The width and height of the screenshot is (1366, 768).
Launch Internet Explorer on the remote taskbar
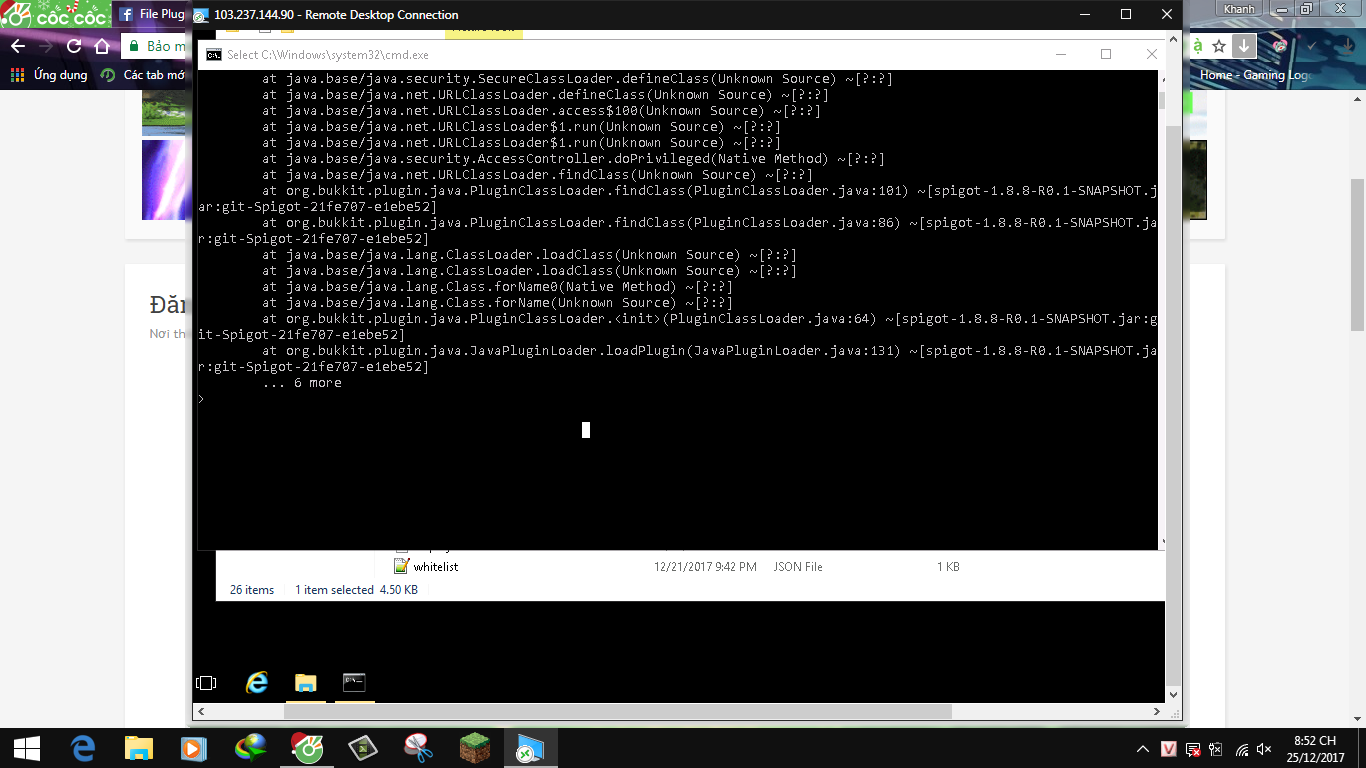[257, 683]
